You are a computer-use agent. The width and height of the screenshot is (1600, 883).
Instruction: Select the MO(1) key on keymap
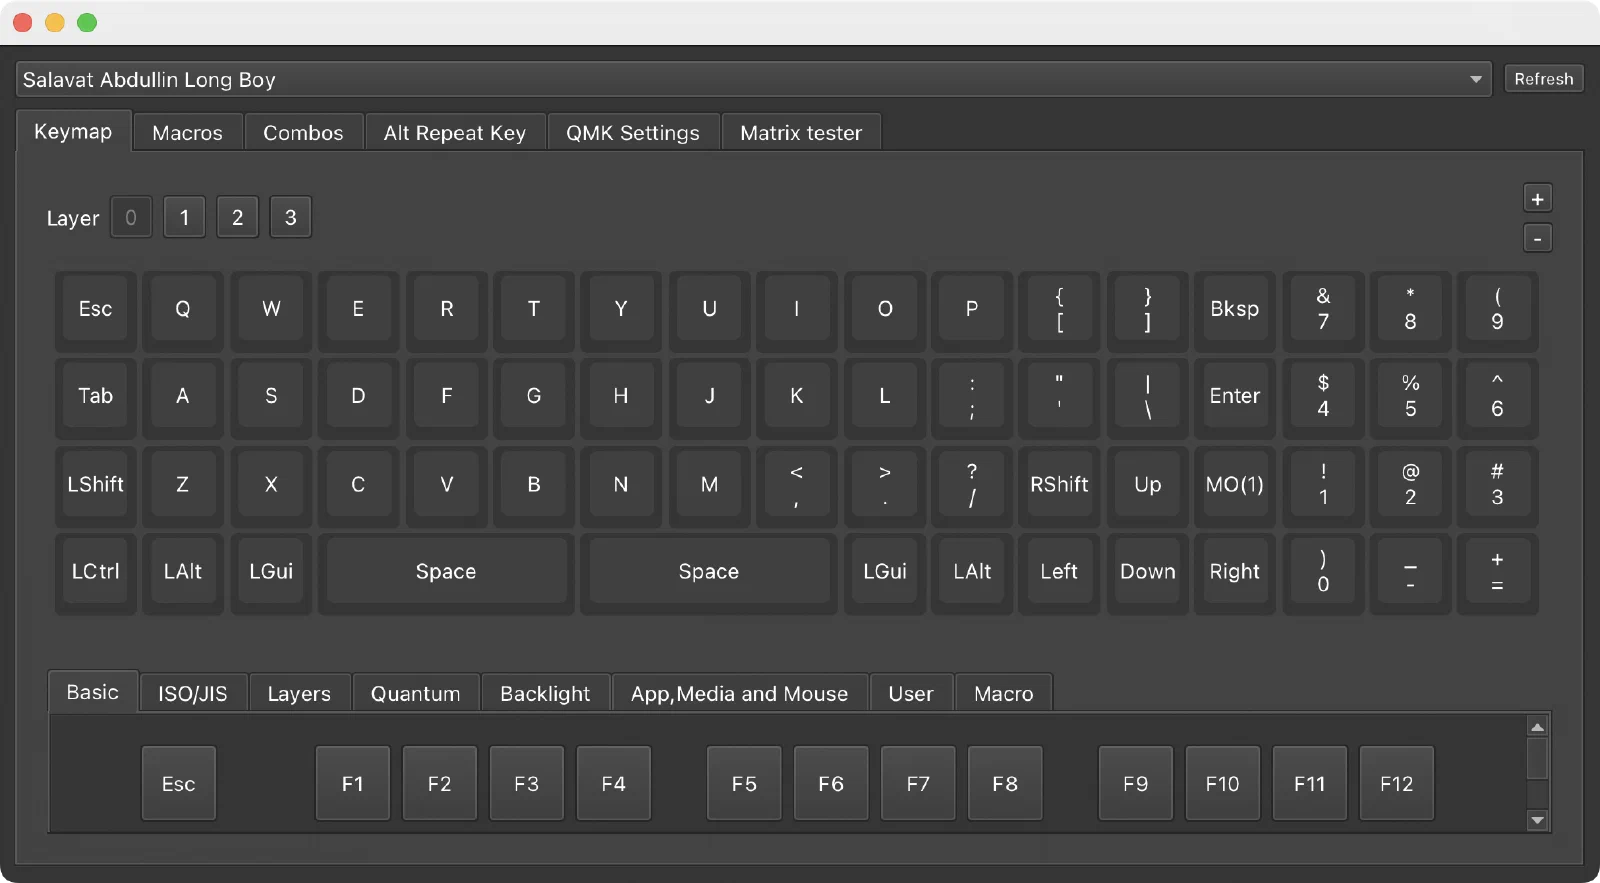(1234, 485)
